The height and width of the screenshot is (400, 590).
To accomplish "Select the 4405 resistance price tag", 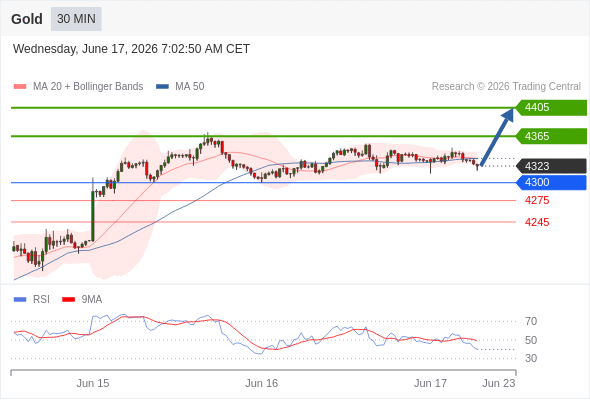I will 551,108.
